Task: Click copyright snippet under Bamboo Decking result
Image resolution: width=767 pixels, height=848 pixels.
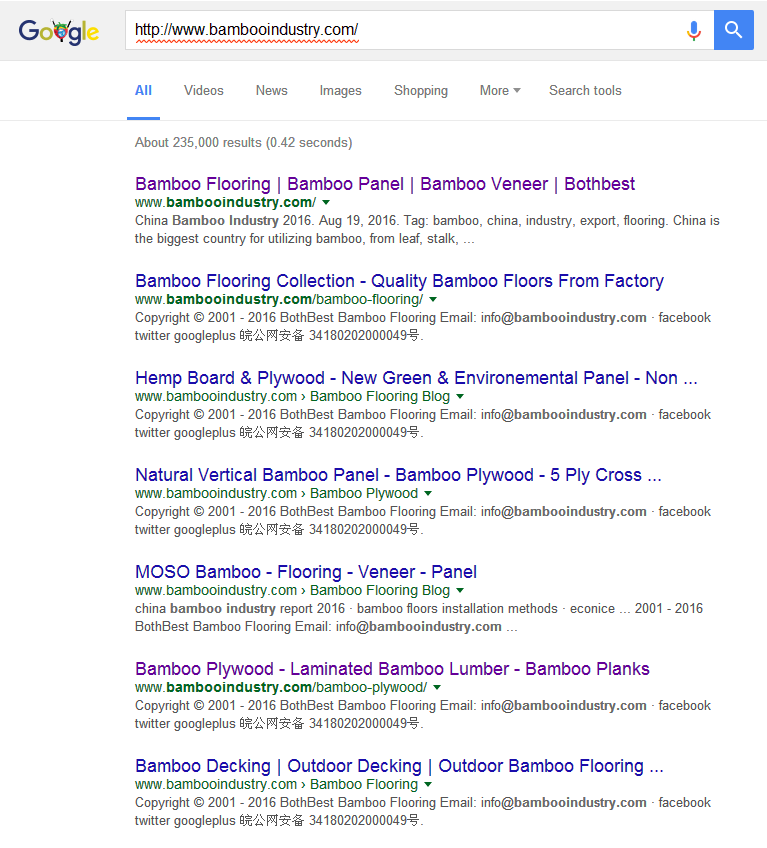Action: pyautogui.click(x=423, y=811)
